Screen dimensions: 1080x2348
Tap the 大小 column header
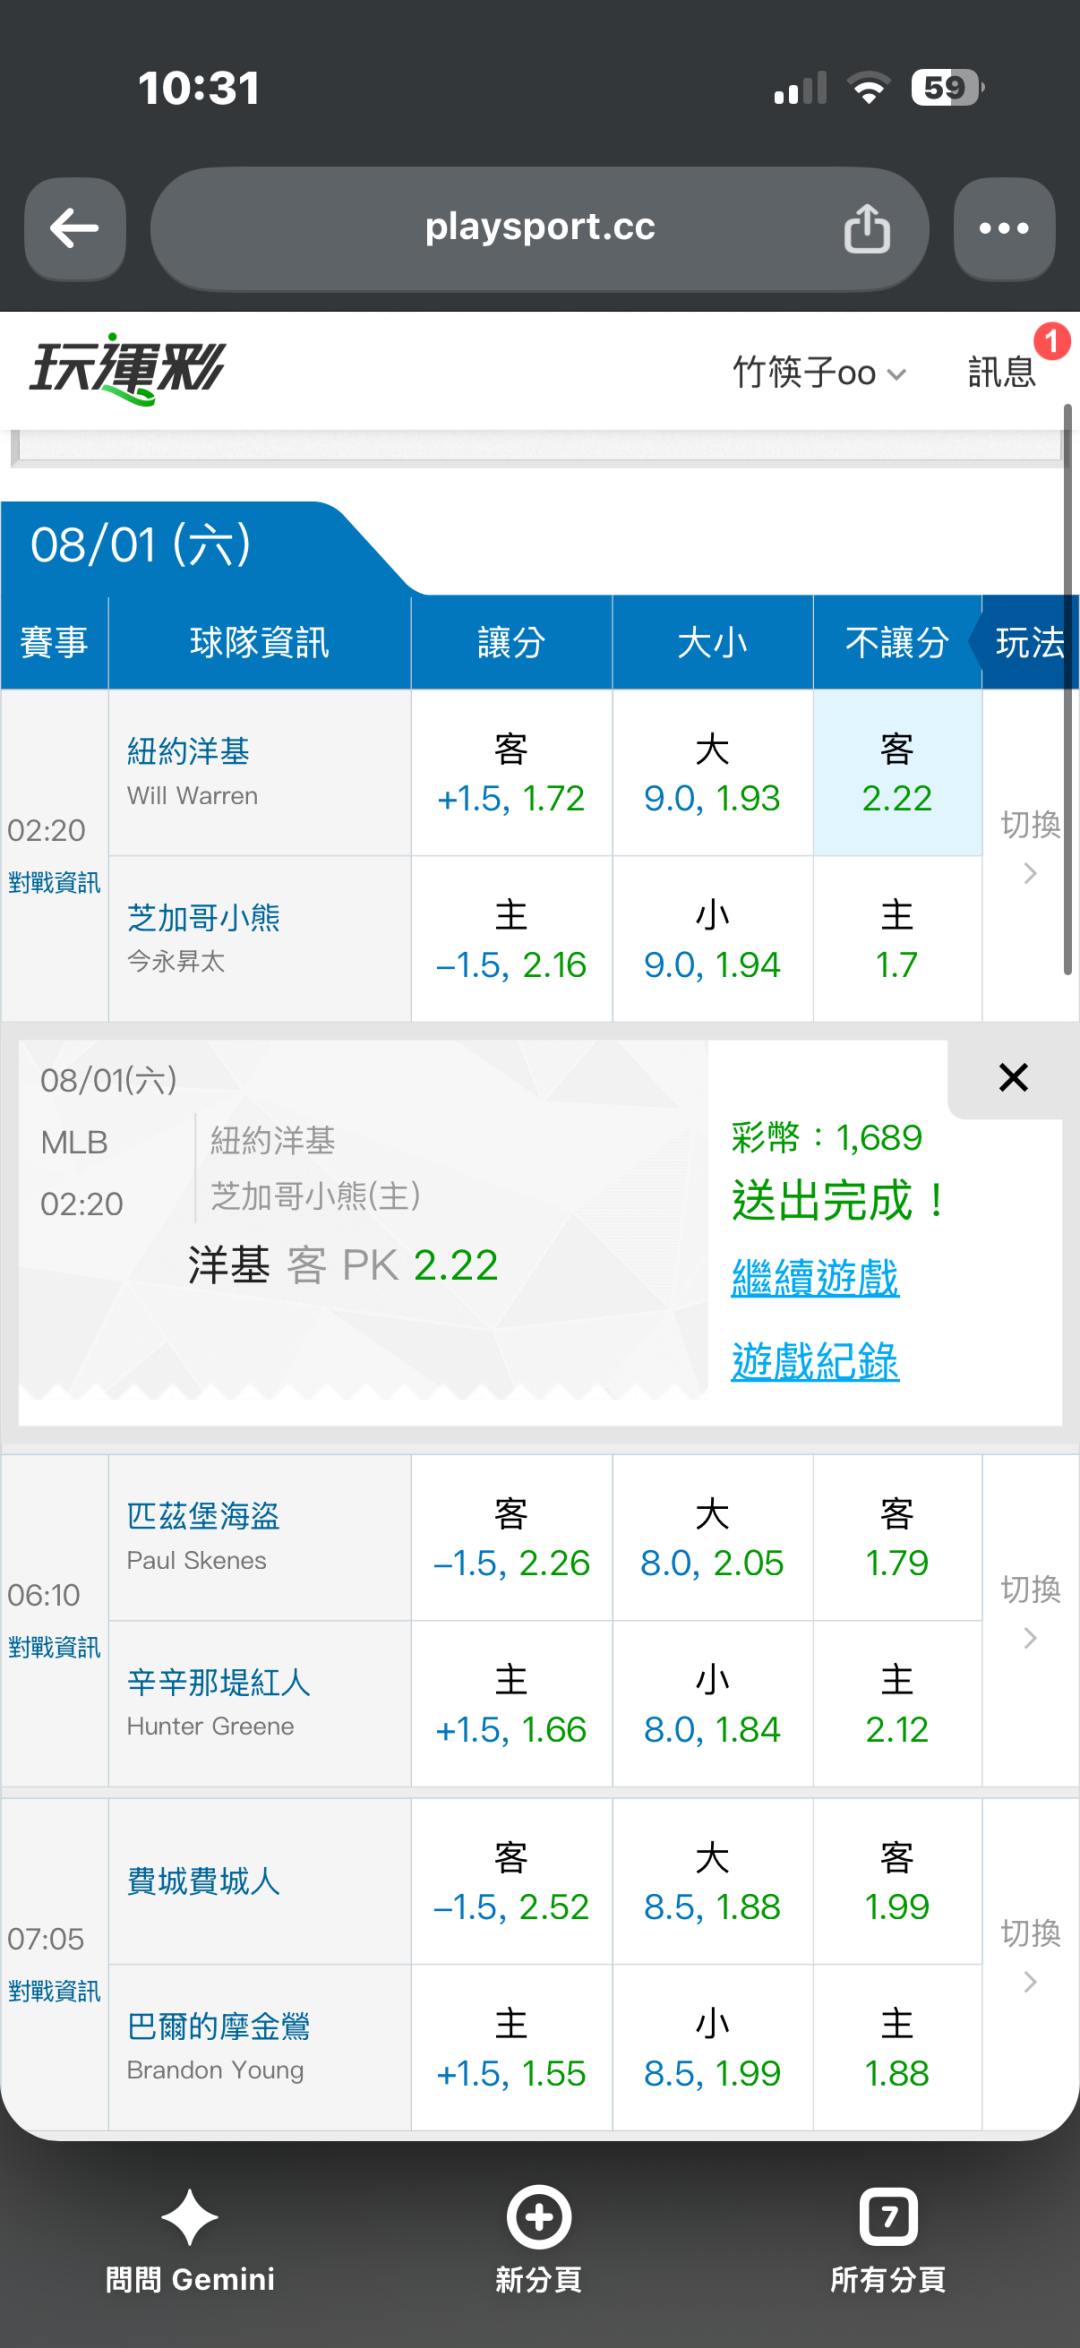(712, 642)
